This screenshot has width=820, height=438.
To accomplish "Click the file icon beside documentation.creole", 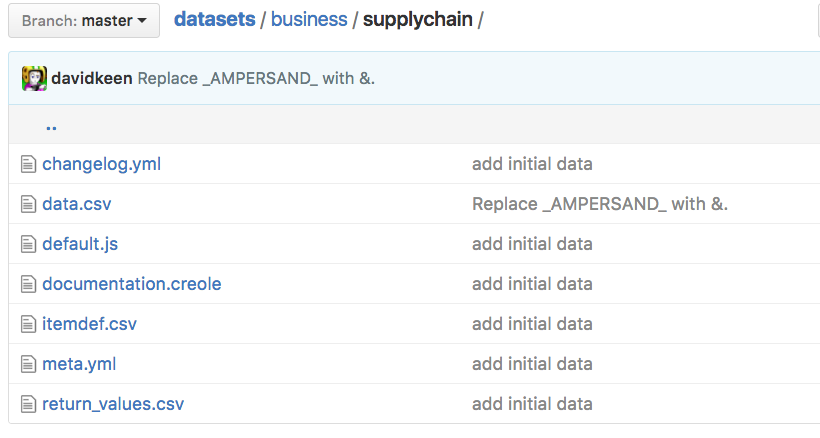I will coord(28,284).
